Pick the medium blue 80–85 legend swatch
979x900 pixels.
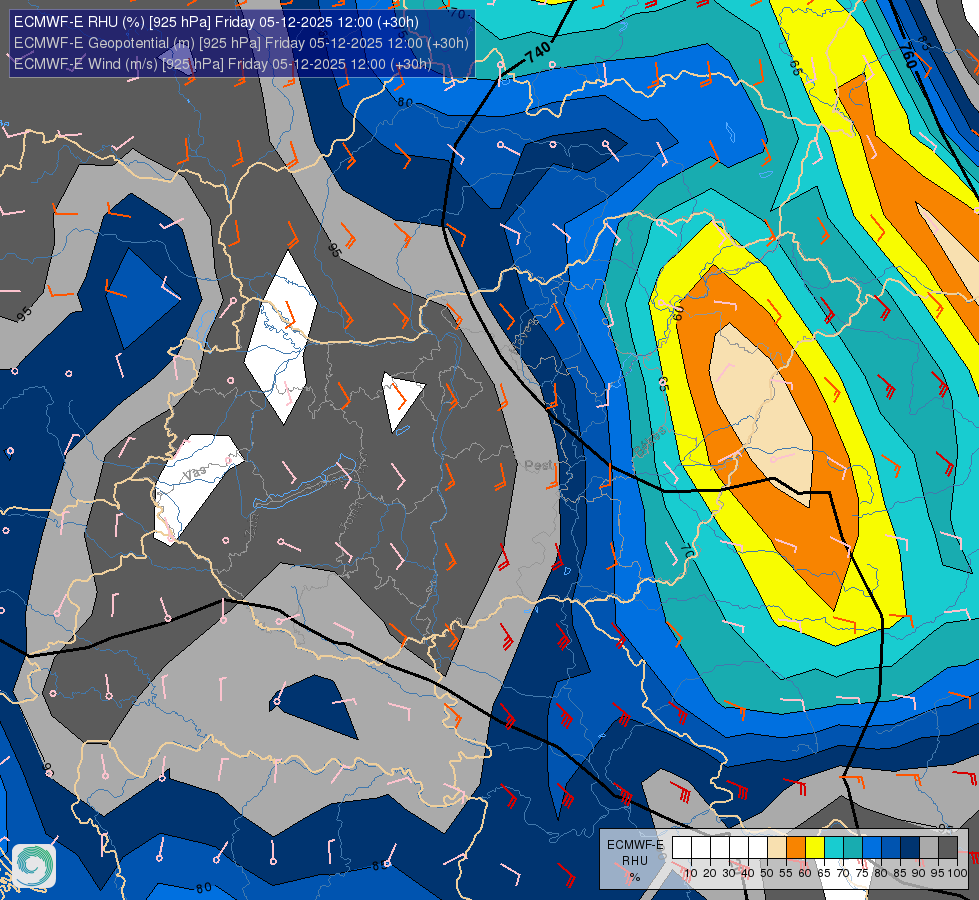pyautogui.click(x=891, y=847)
